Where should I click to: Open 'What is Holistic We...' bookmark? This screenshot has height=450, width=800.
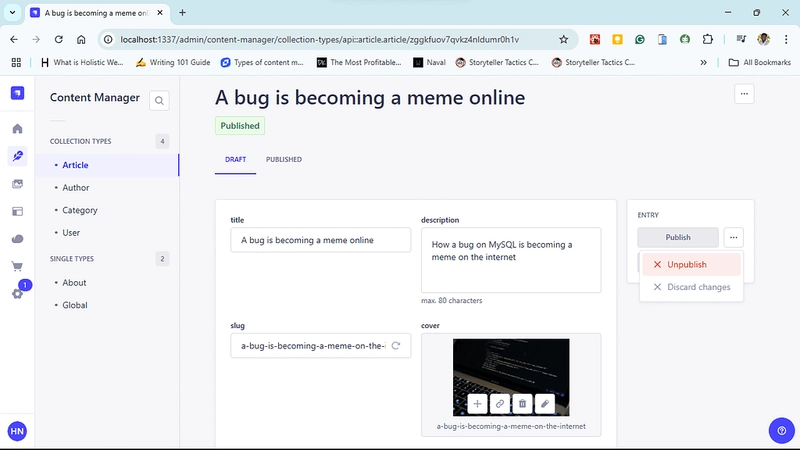coord(82,62)
